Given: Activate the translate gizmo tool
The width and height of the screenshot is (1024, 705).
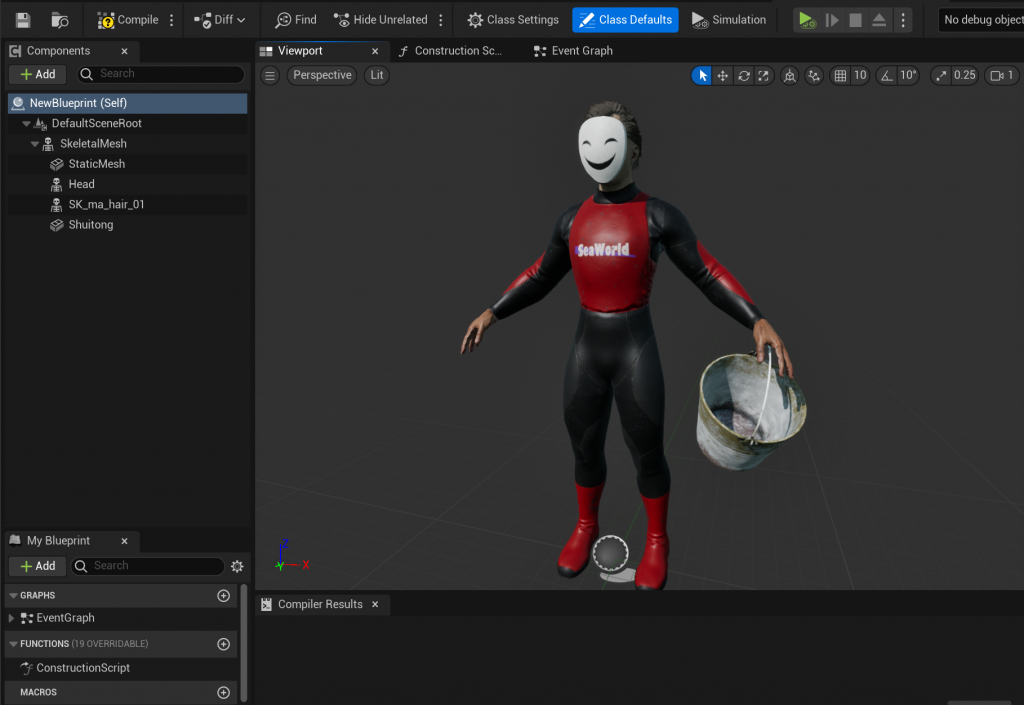Looking at the screenshot, I should (x=722, y=76).
